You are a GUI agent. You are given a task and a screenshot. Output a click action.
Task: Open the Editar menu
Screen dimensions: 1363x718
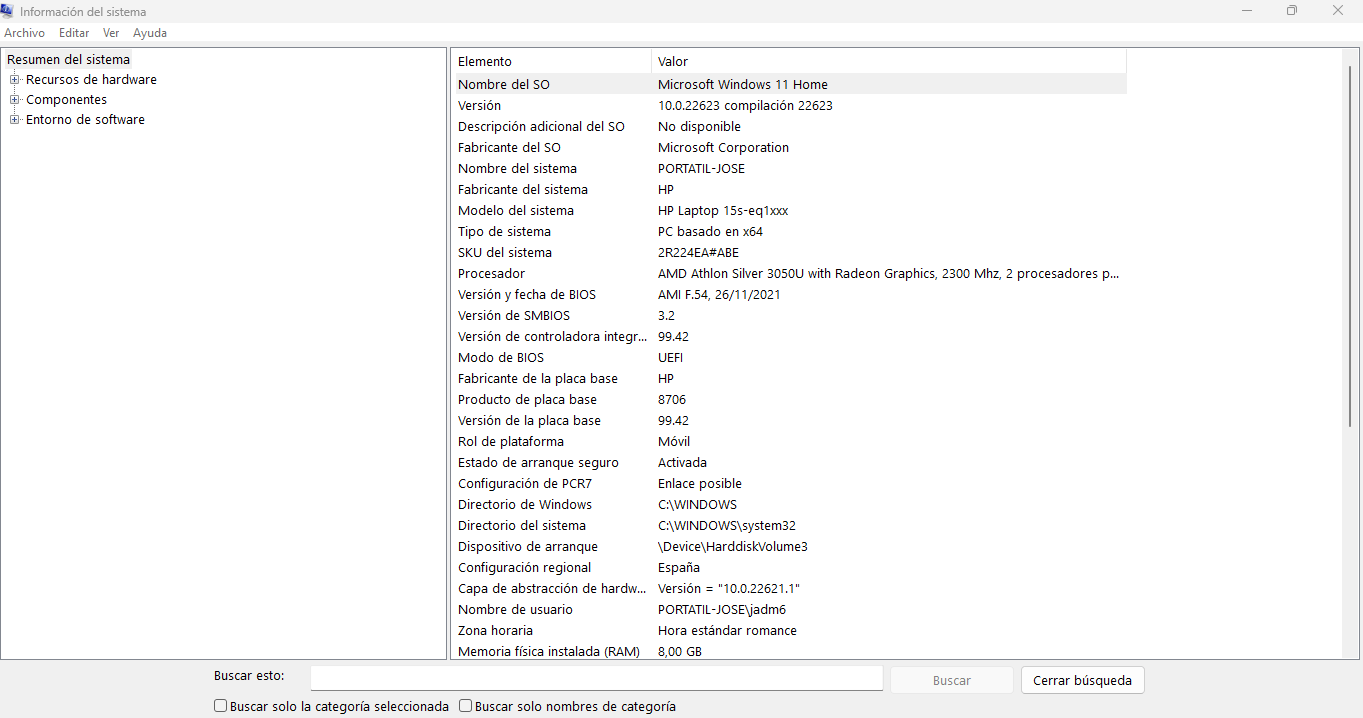point(74,33)
